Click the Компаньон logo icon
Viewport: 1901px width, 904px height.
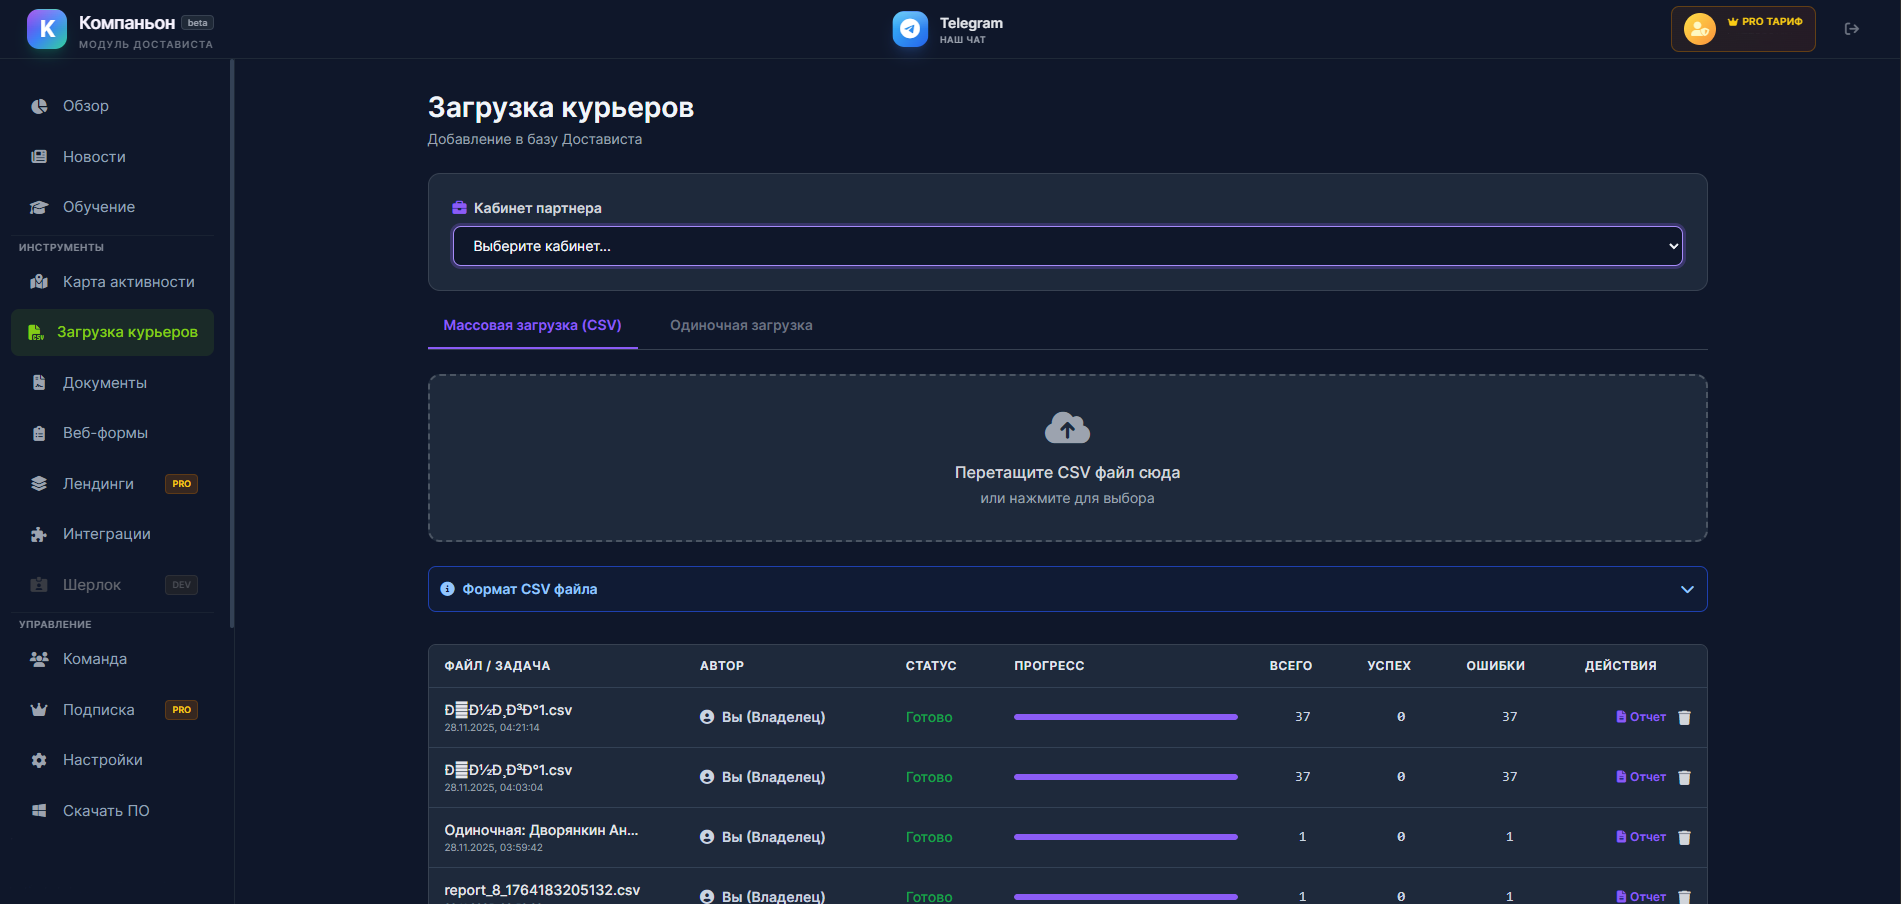(47, 29)
